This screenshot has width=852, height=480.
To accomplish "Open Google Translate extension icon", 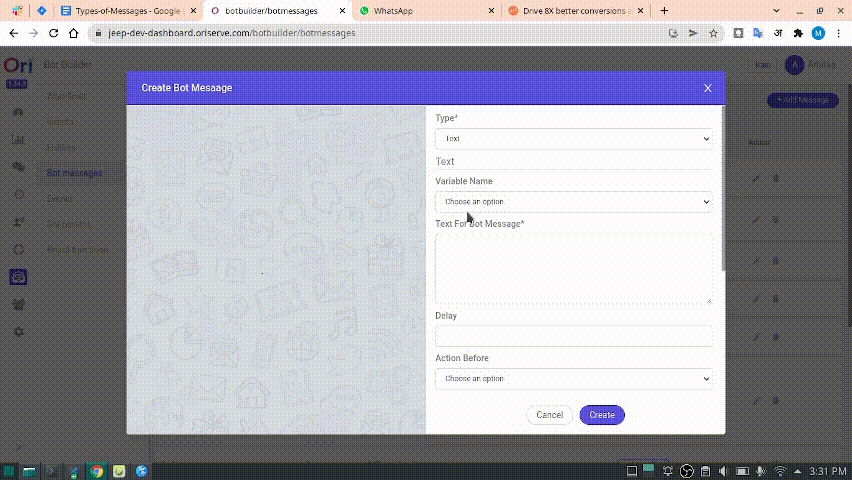I will click(758, 33).
